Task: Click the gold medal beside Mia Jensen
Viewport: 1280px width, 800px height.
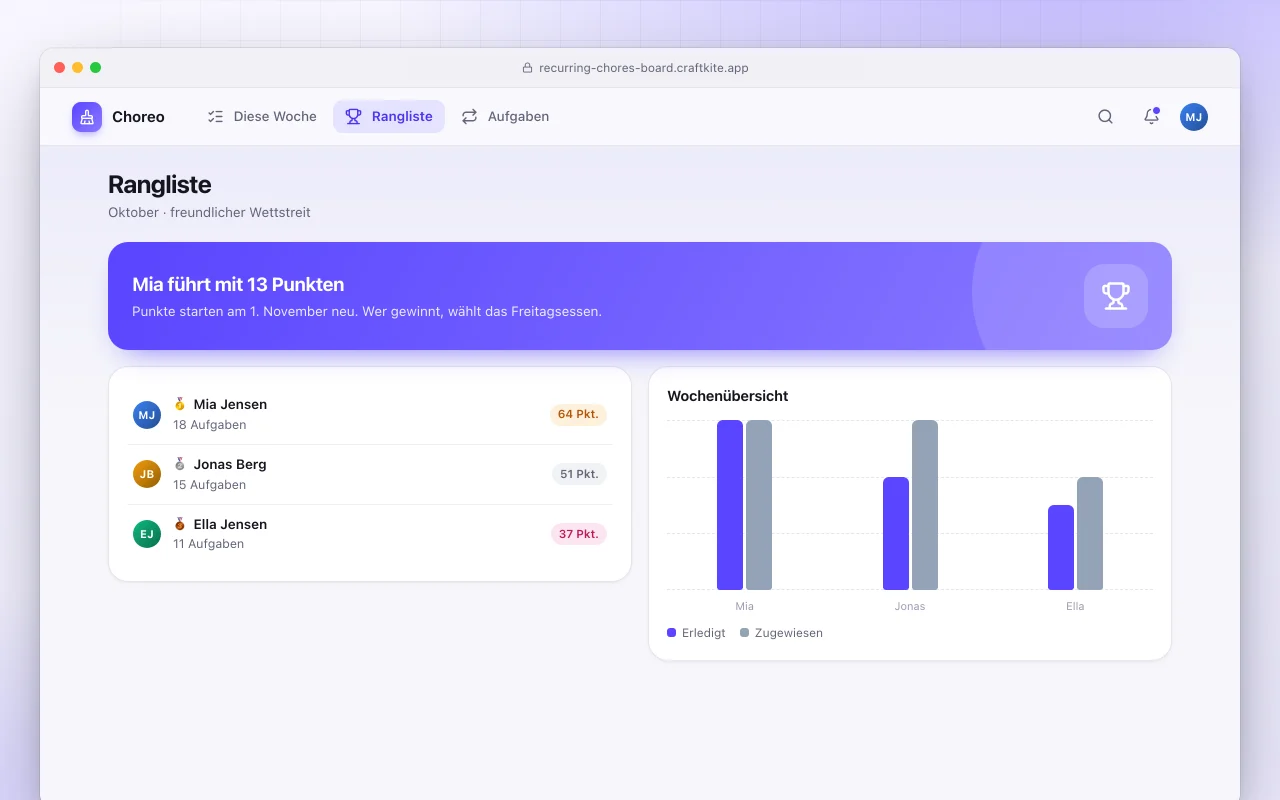Action: click(180, 404)
